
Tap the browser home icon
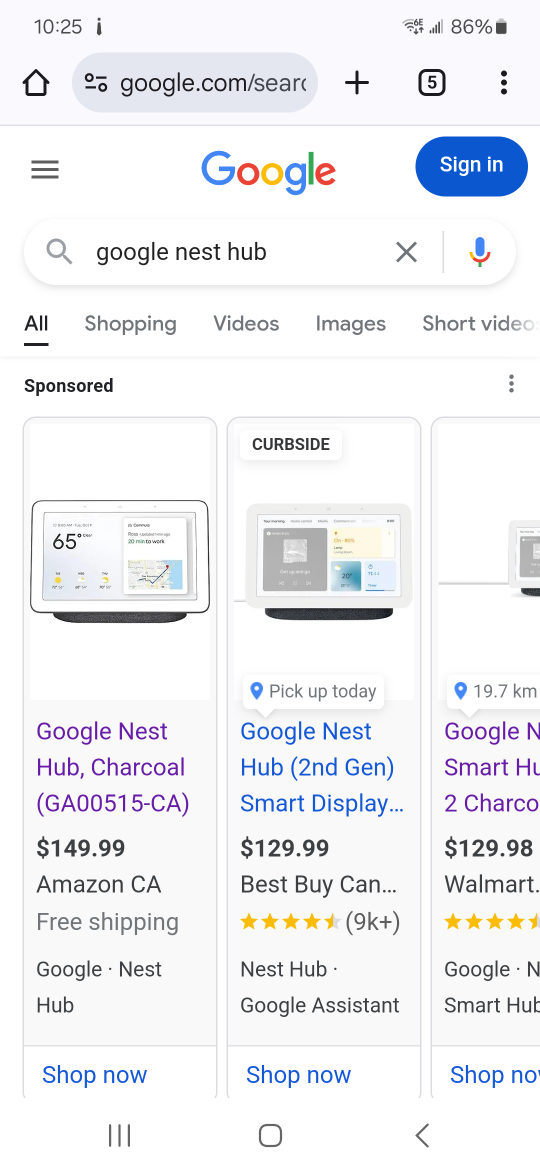(x=36, y=83)
